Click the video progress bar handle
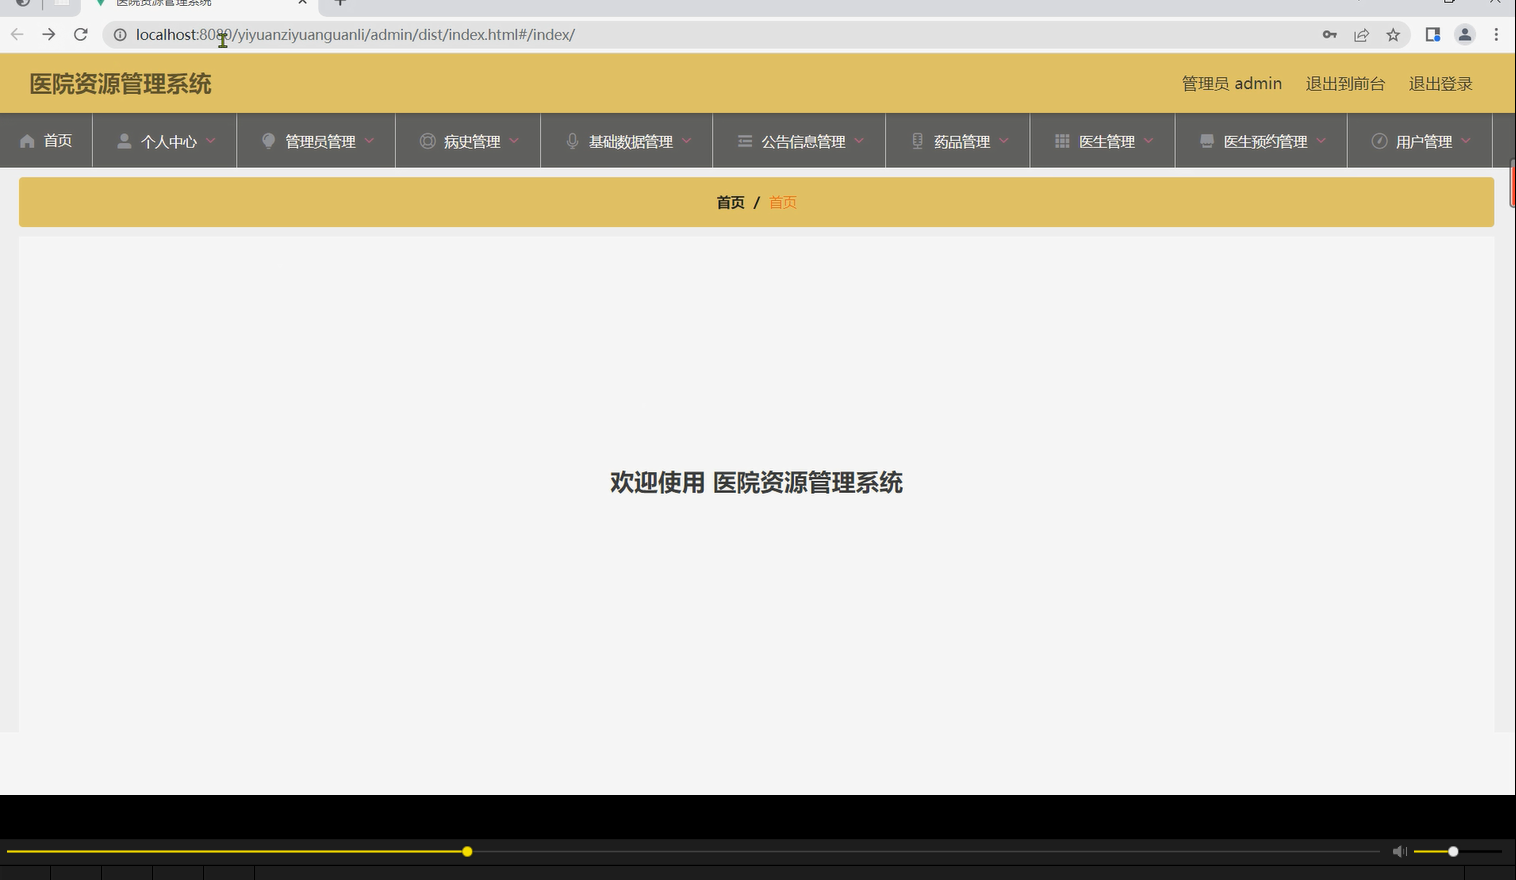The height and width of the screenshot is (880, 1516). [467, 852]
